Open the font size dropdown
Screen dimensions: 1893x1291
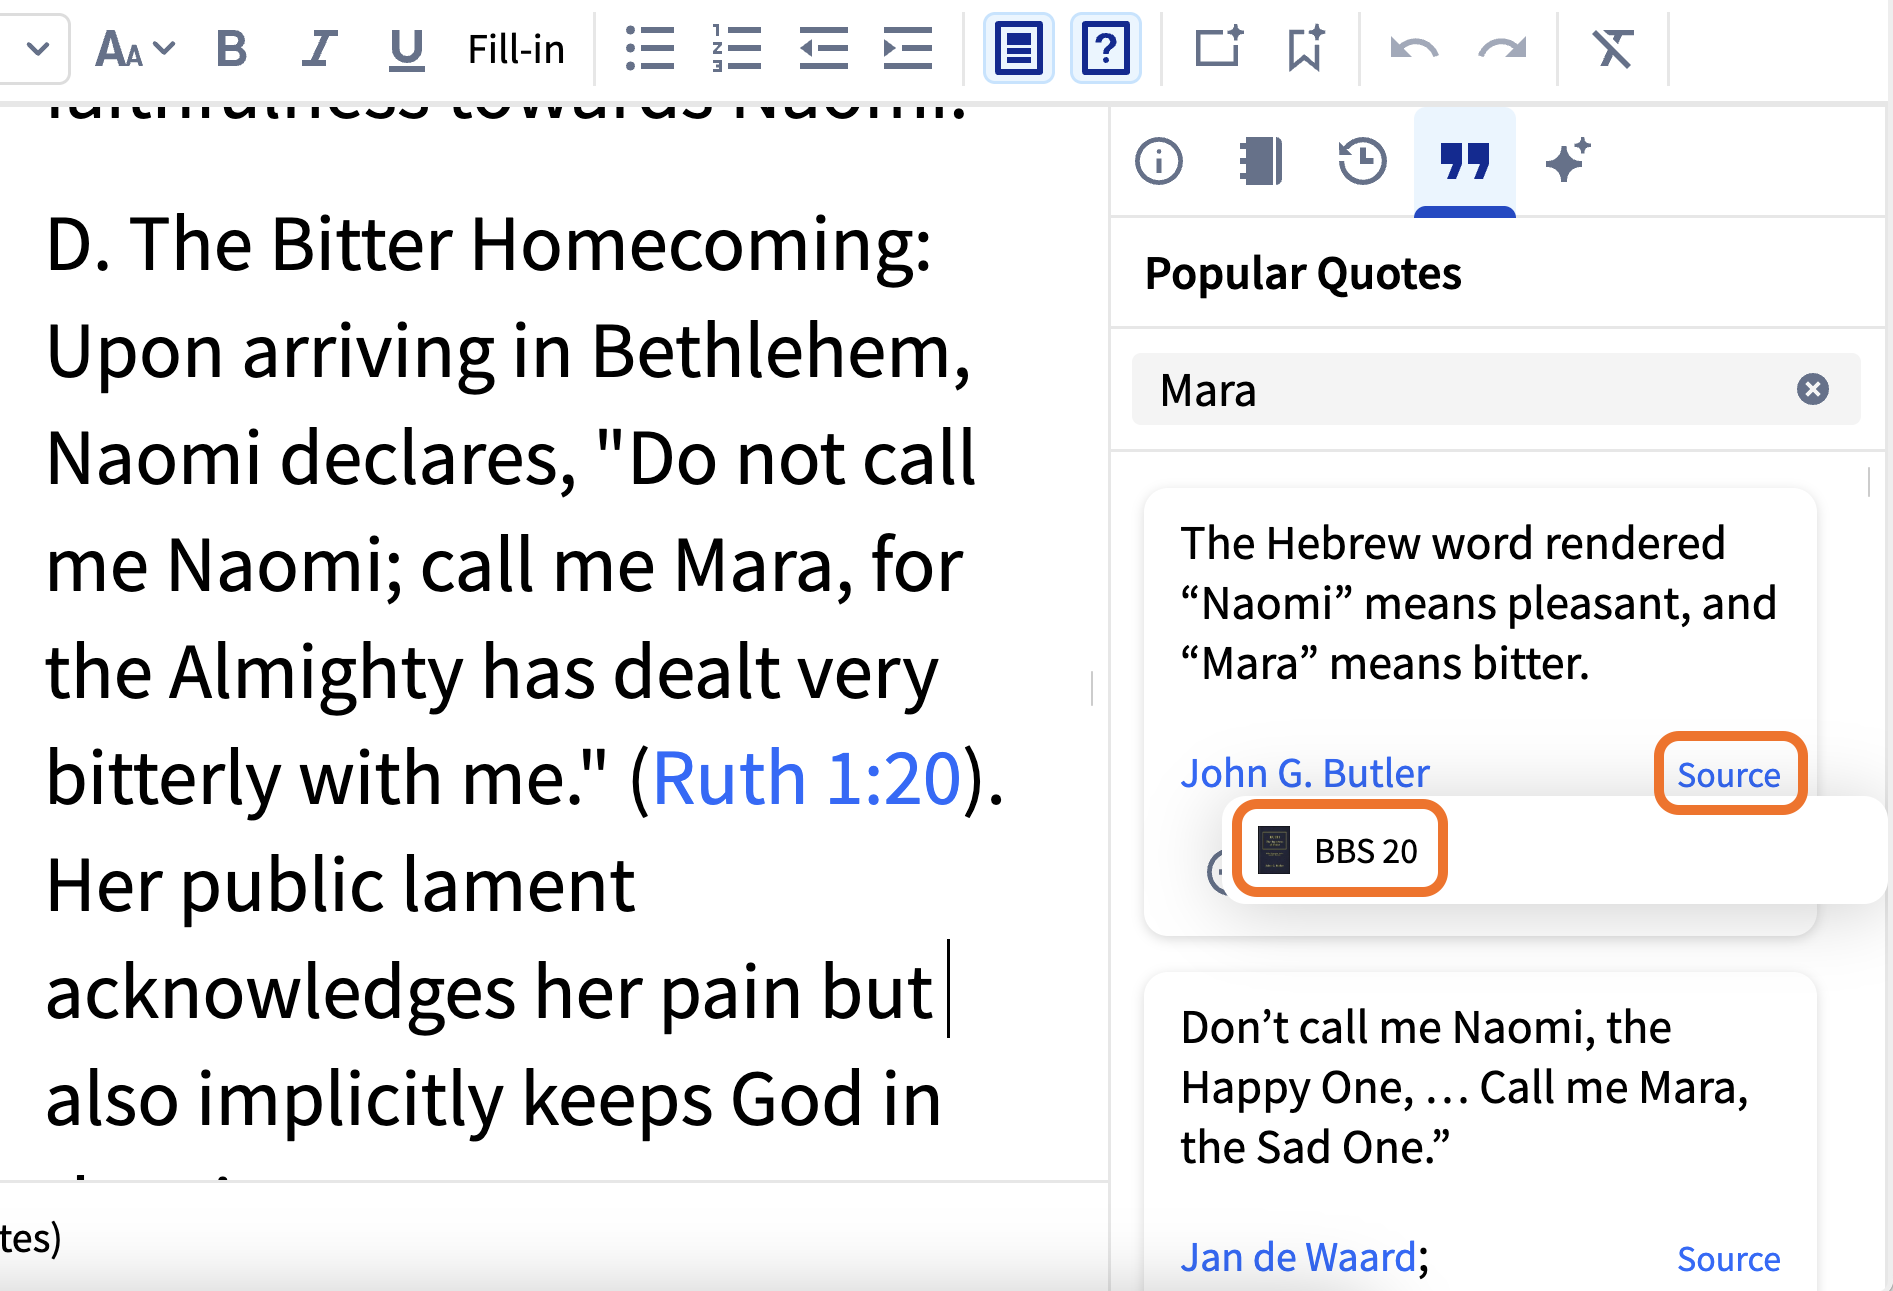pos(135,48)
